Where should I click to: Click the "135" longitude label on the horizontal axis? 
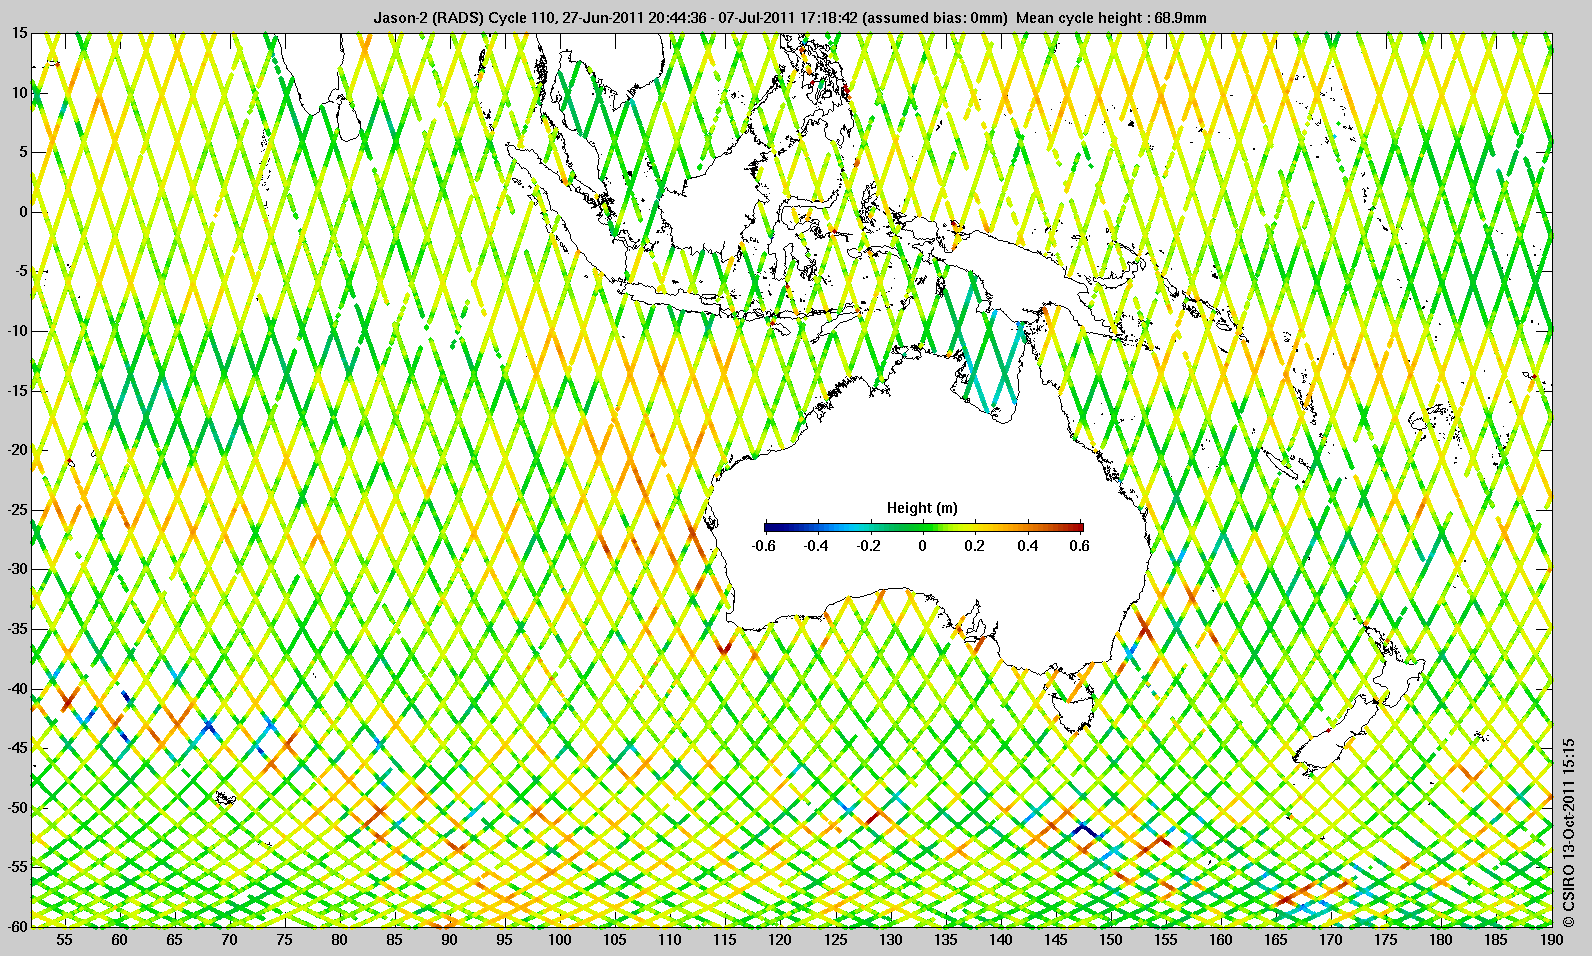(x=945, y=940)
